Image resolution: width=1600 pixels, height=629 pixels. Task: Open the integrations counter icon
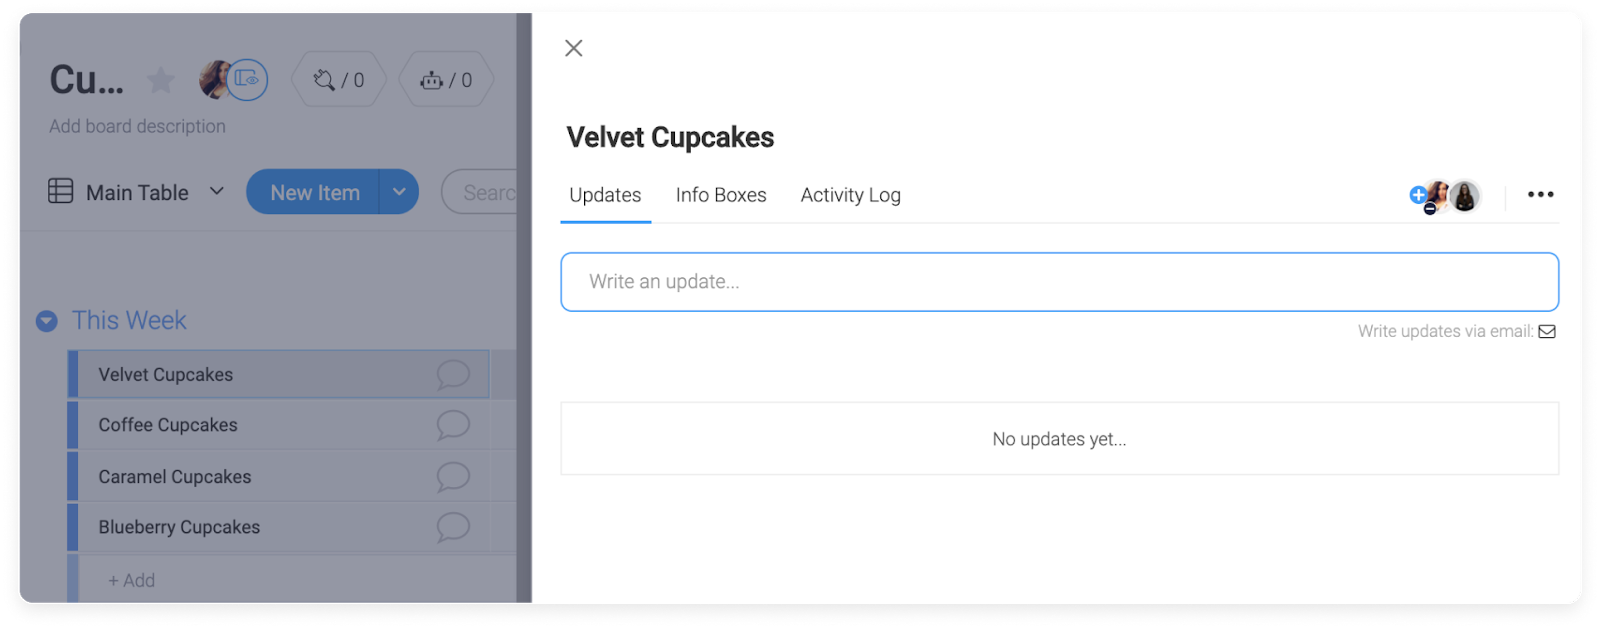[339, 80]
